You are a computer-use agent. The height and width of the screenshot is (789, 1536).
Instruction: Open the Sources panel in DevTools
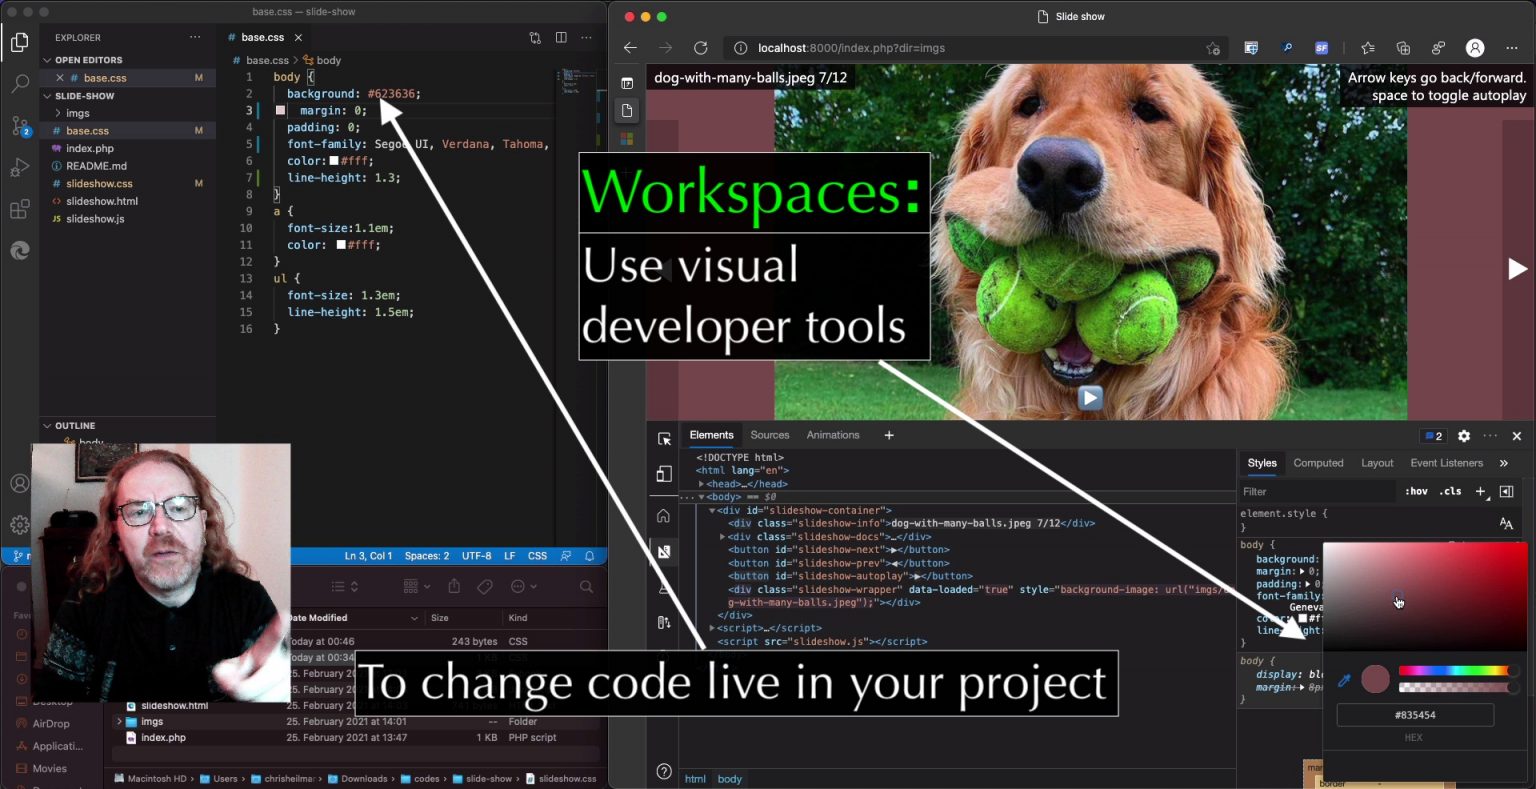[769, 435]
